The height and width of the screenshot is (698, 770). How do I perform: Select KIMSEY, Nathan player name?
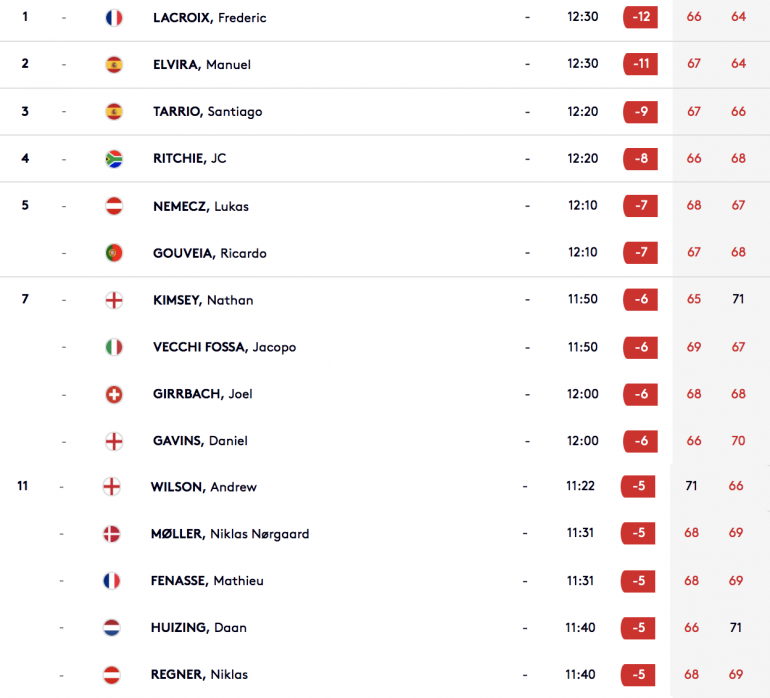203,300
